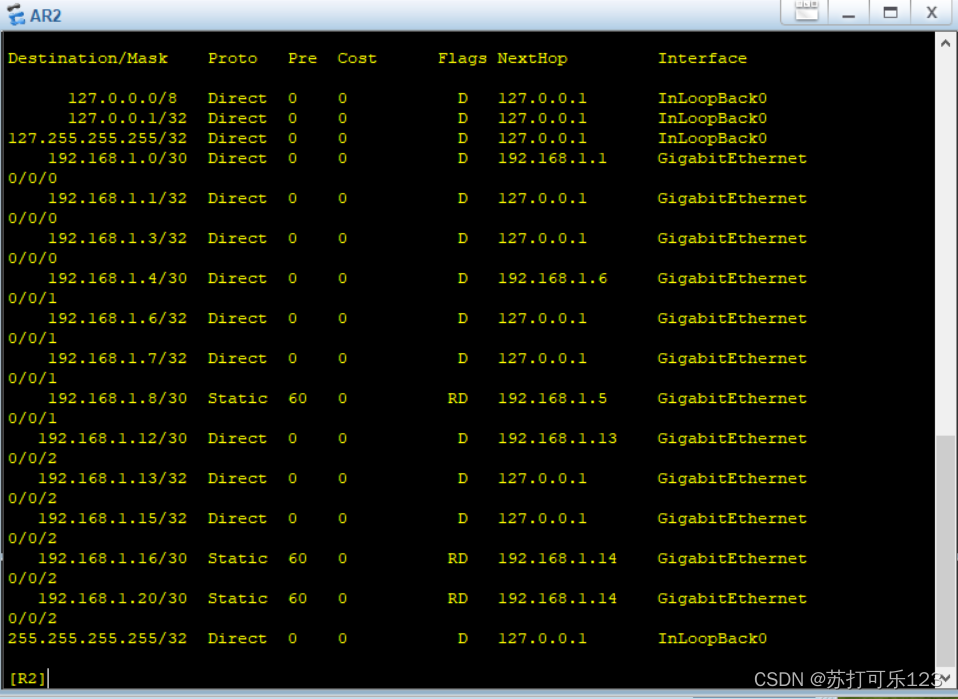Screen dimensions: 958x699
Task: Click next hop 192.168.1.1
Action: (x=552, y=158)
